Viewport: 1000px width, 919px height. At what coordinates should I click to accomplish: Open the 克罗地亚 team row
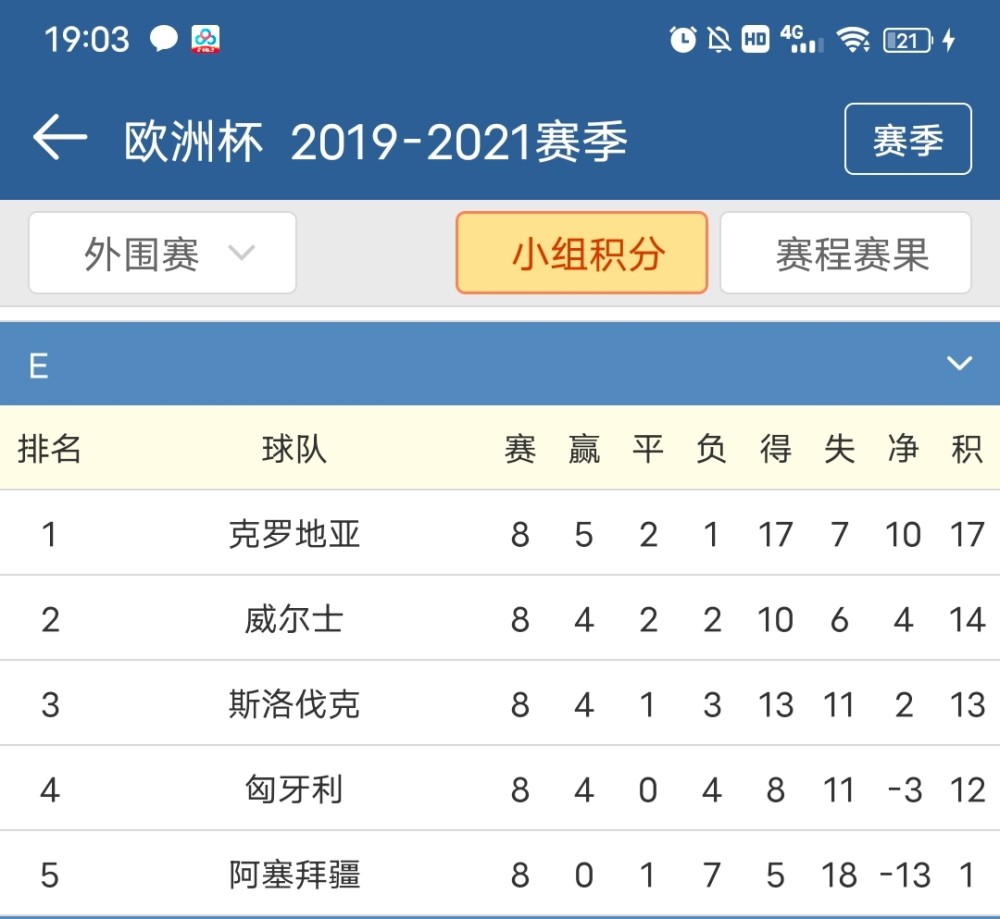[294, 535]
